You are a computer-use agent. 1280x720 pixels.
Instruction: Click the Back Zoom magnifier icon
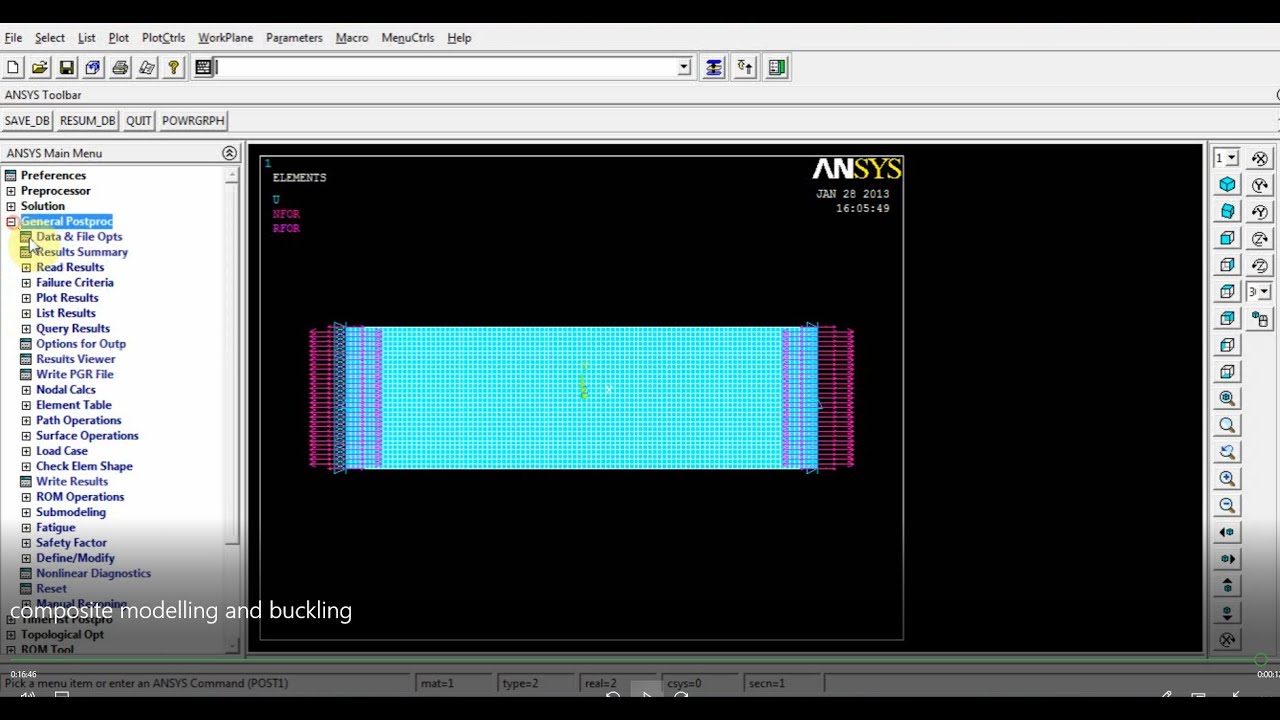coord(1227,452)
